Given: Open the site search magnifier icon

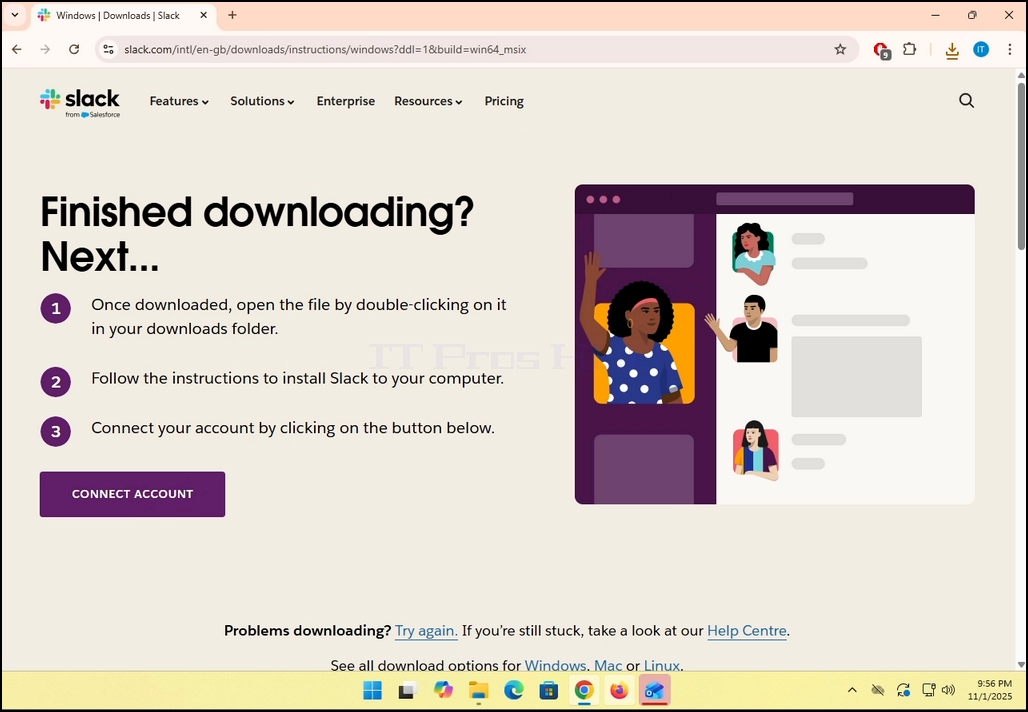Looking at the screenshot, I should pos(966,100).
